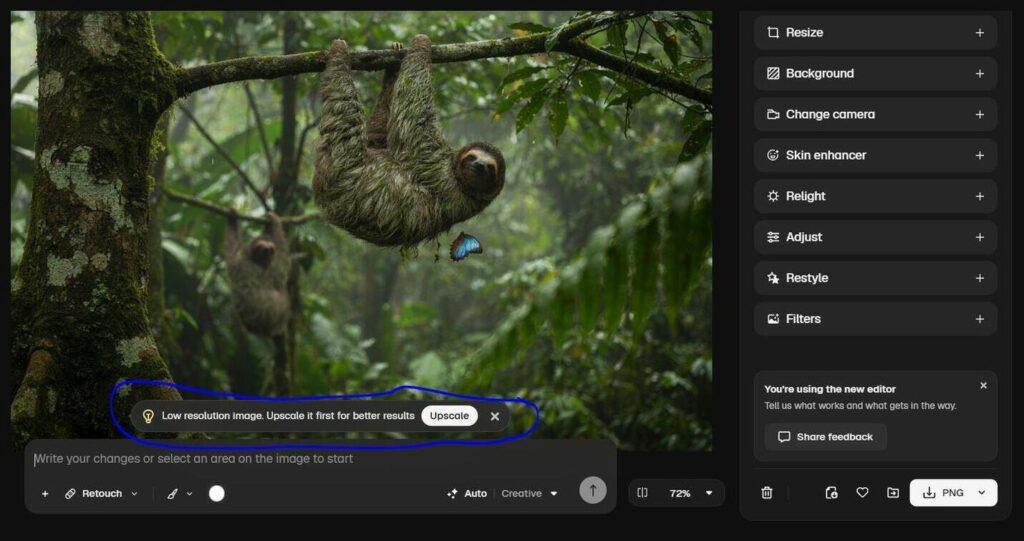This screenshot has height=541, width=1024.
Task: Expand Skin enhancer with its plus icon
Action: point(980,156)
